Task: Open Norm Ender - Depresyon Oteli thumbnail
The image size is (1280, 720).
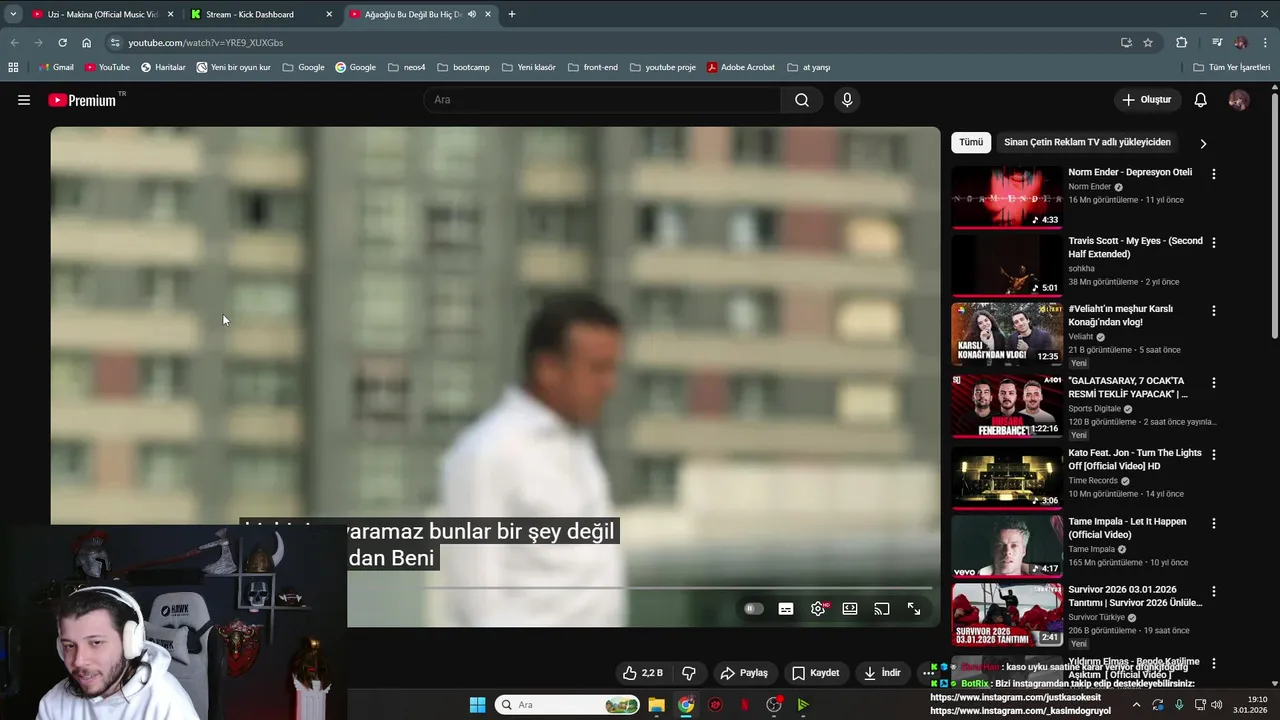Action: (x=1007, y=197)
